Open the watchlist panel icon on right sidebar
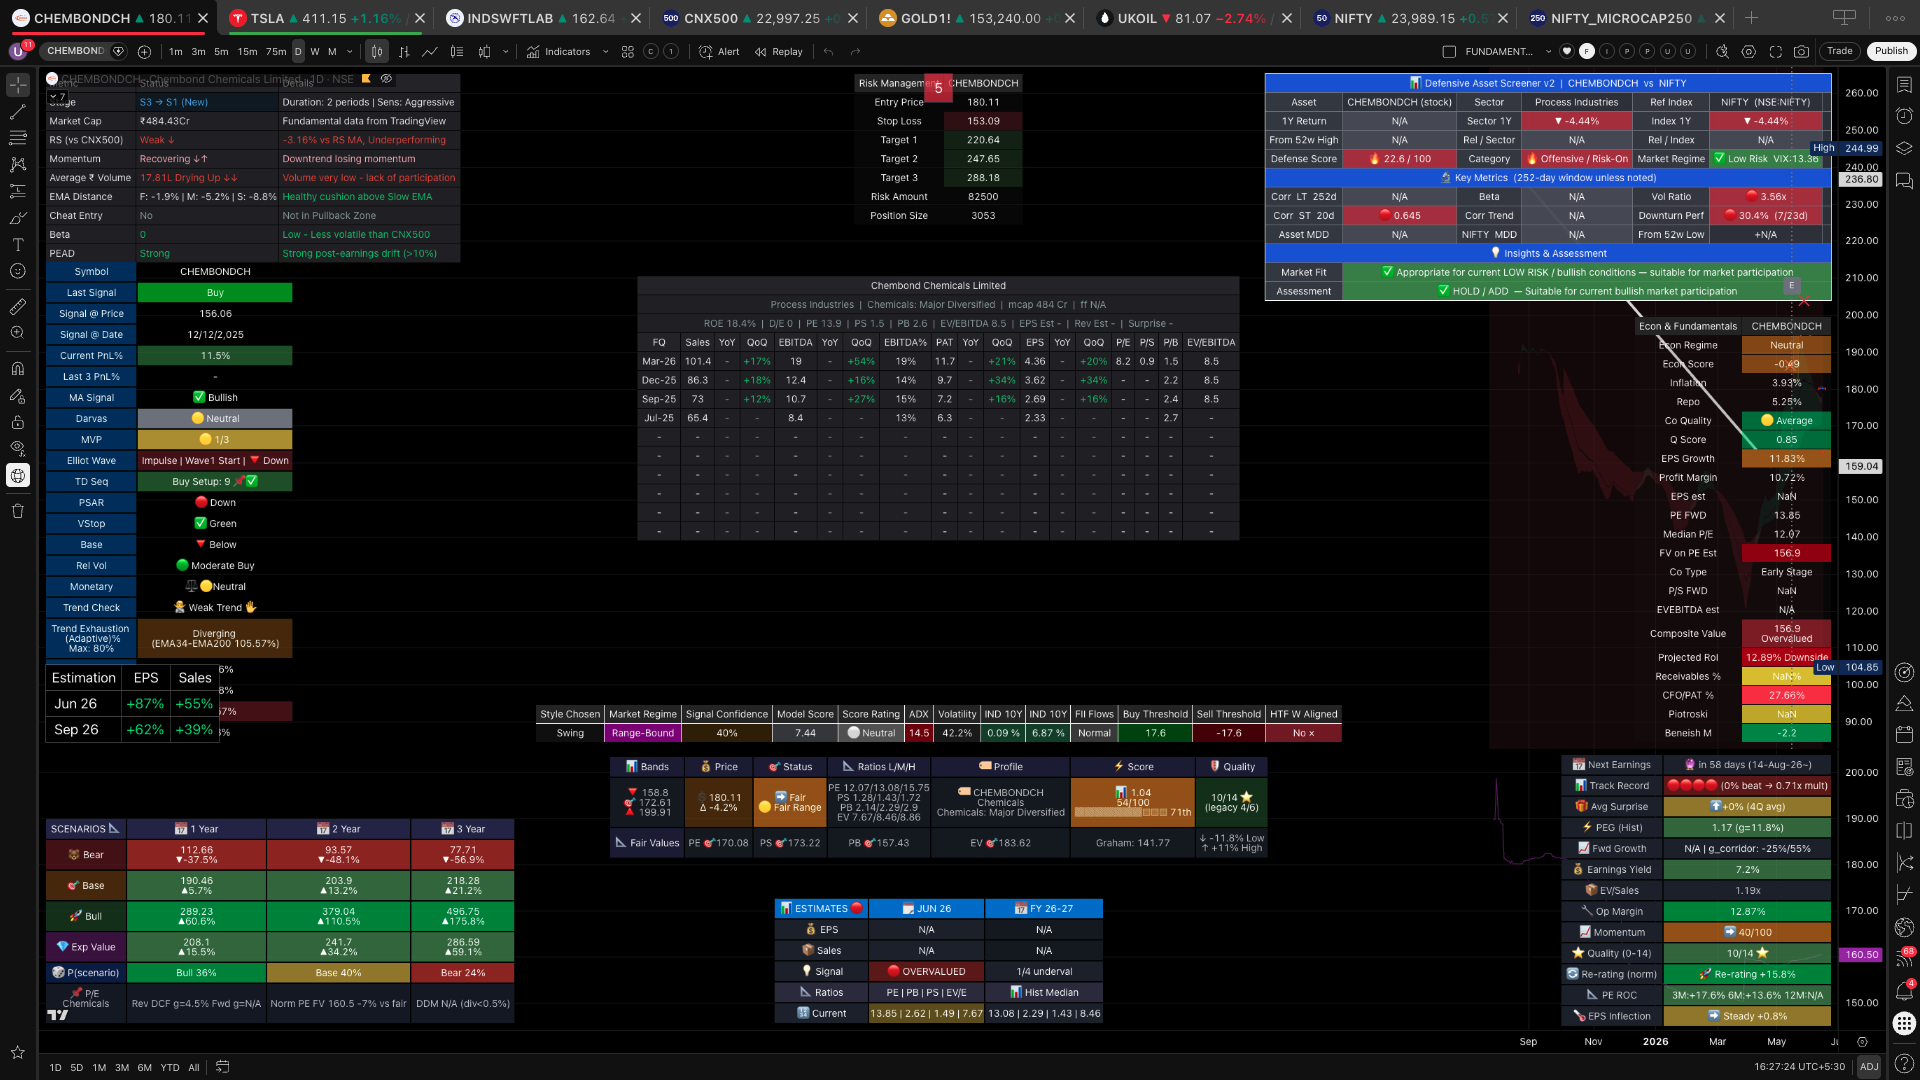1920x1080 pixels. (1904, 85)
